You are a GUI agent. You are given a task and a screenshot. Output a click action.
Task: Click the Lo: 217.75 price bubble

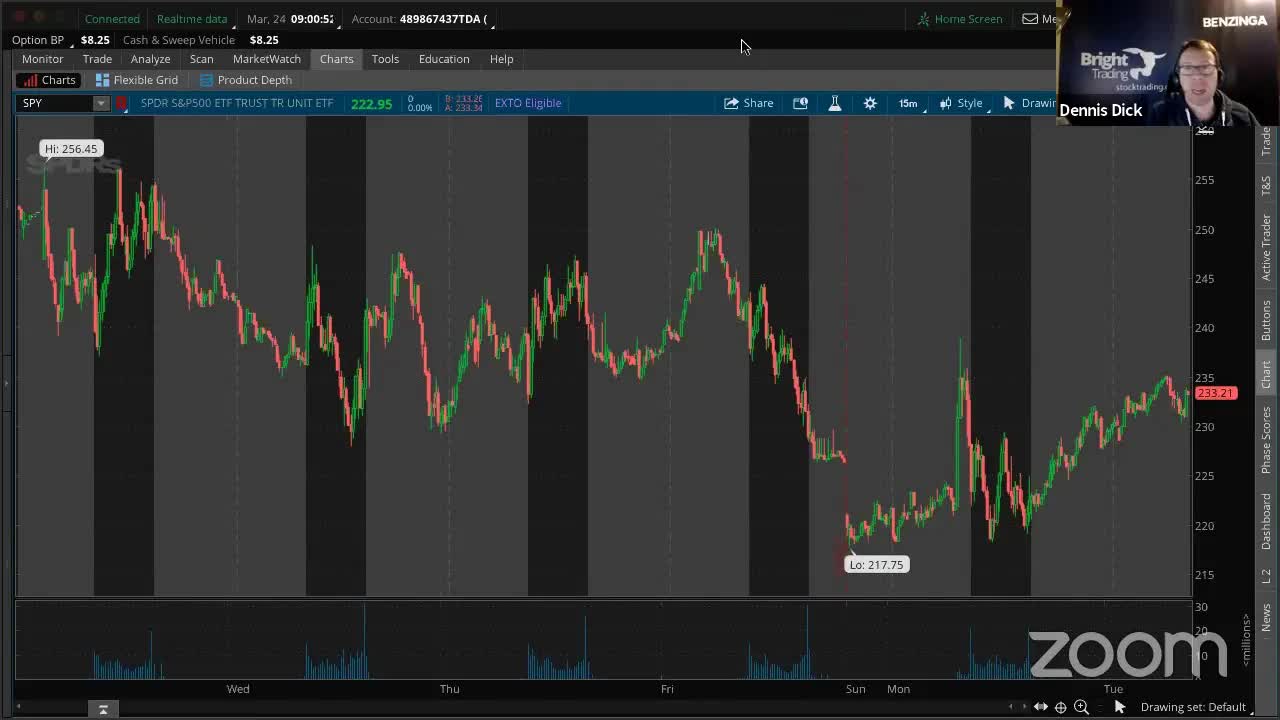(876, 565)
